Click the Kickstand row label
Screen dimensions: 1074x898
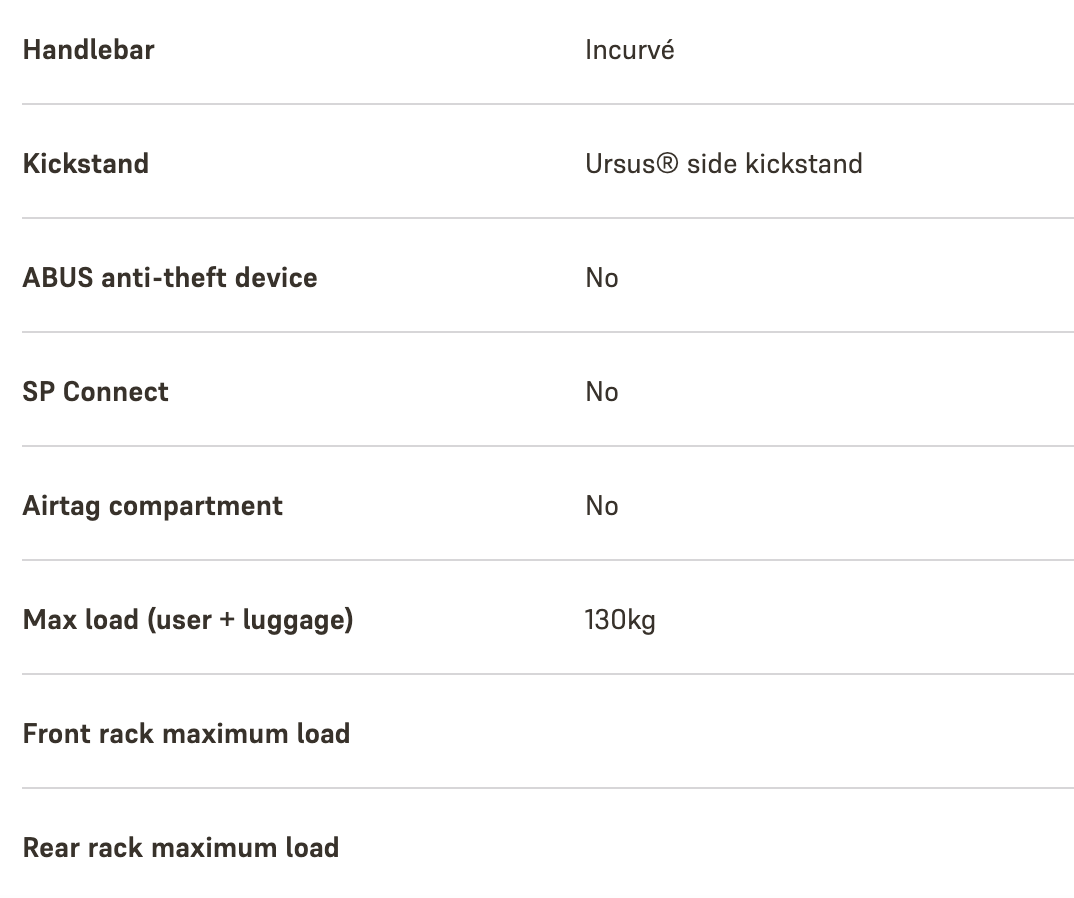85,164
